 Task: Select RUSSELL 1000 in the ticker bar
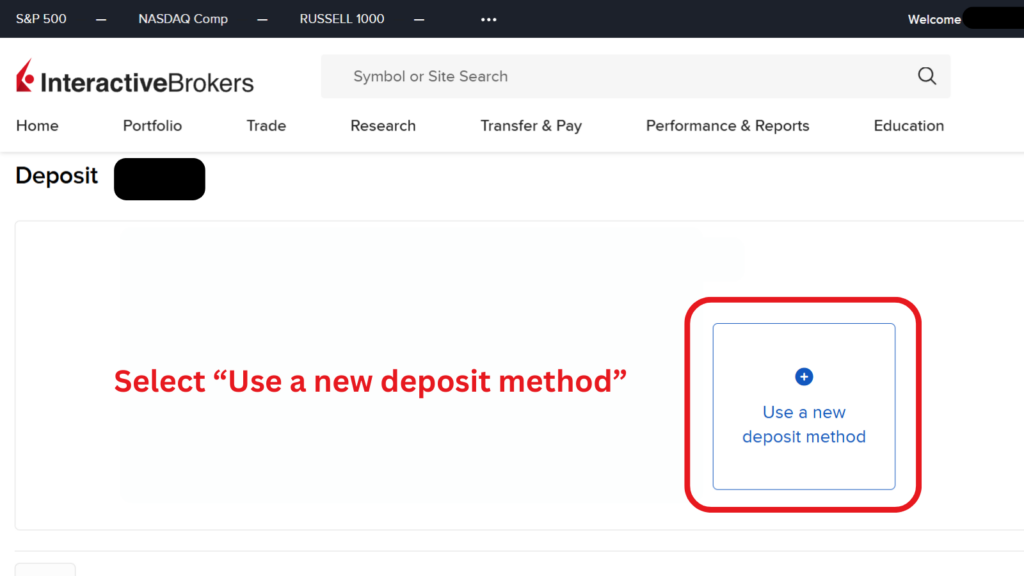point(342,18)
